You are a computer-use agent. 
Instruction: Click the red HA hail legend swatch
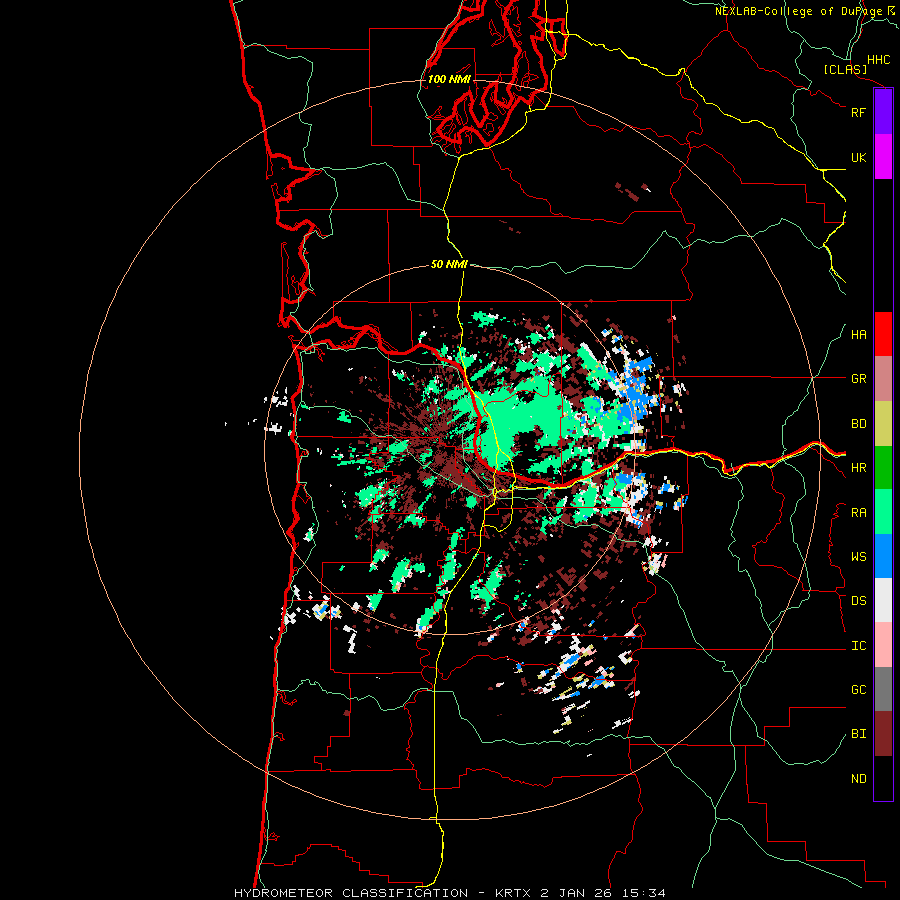coord(883,334)
